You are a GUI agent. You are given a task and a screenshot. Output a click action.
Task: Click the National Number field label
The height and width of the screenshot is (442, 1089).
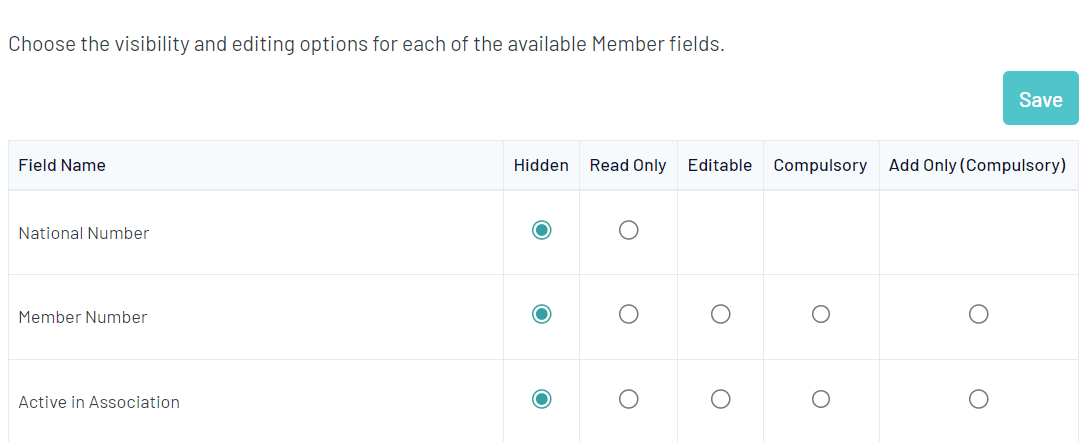tap(84, 233)
